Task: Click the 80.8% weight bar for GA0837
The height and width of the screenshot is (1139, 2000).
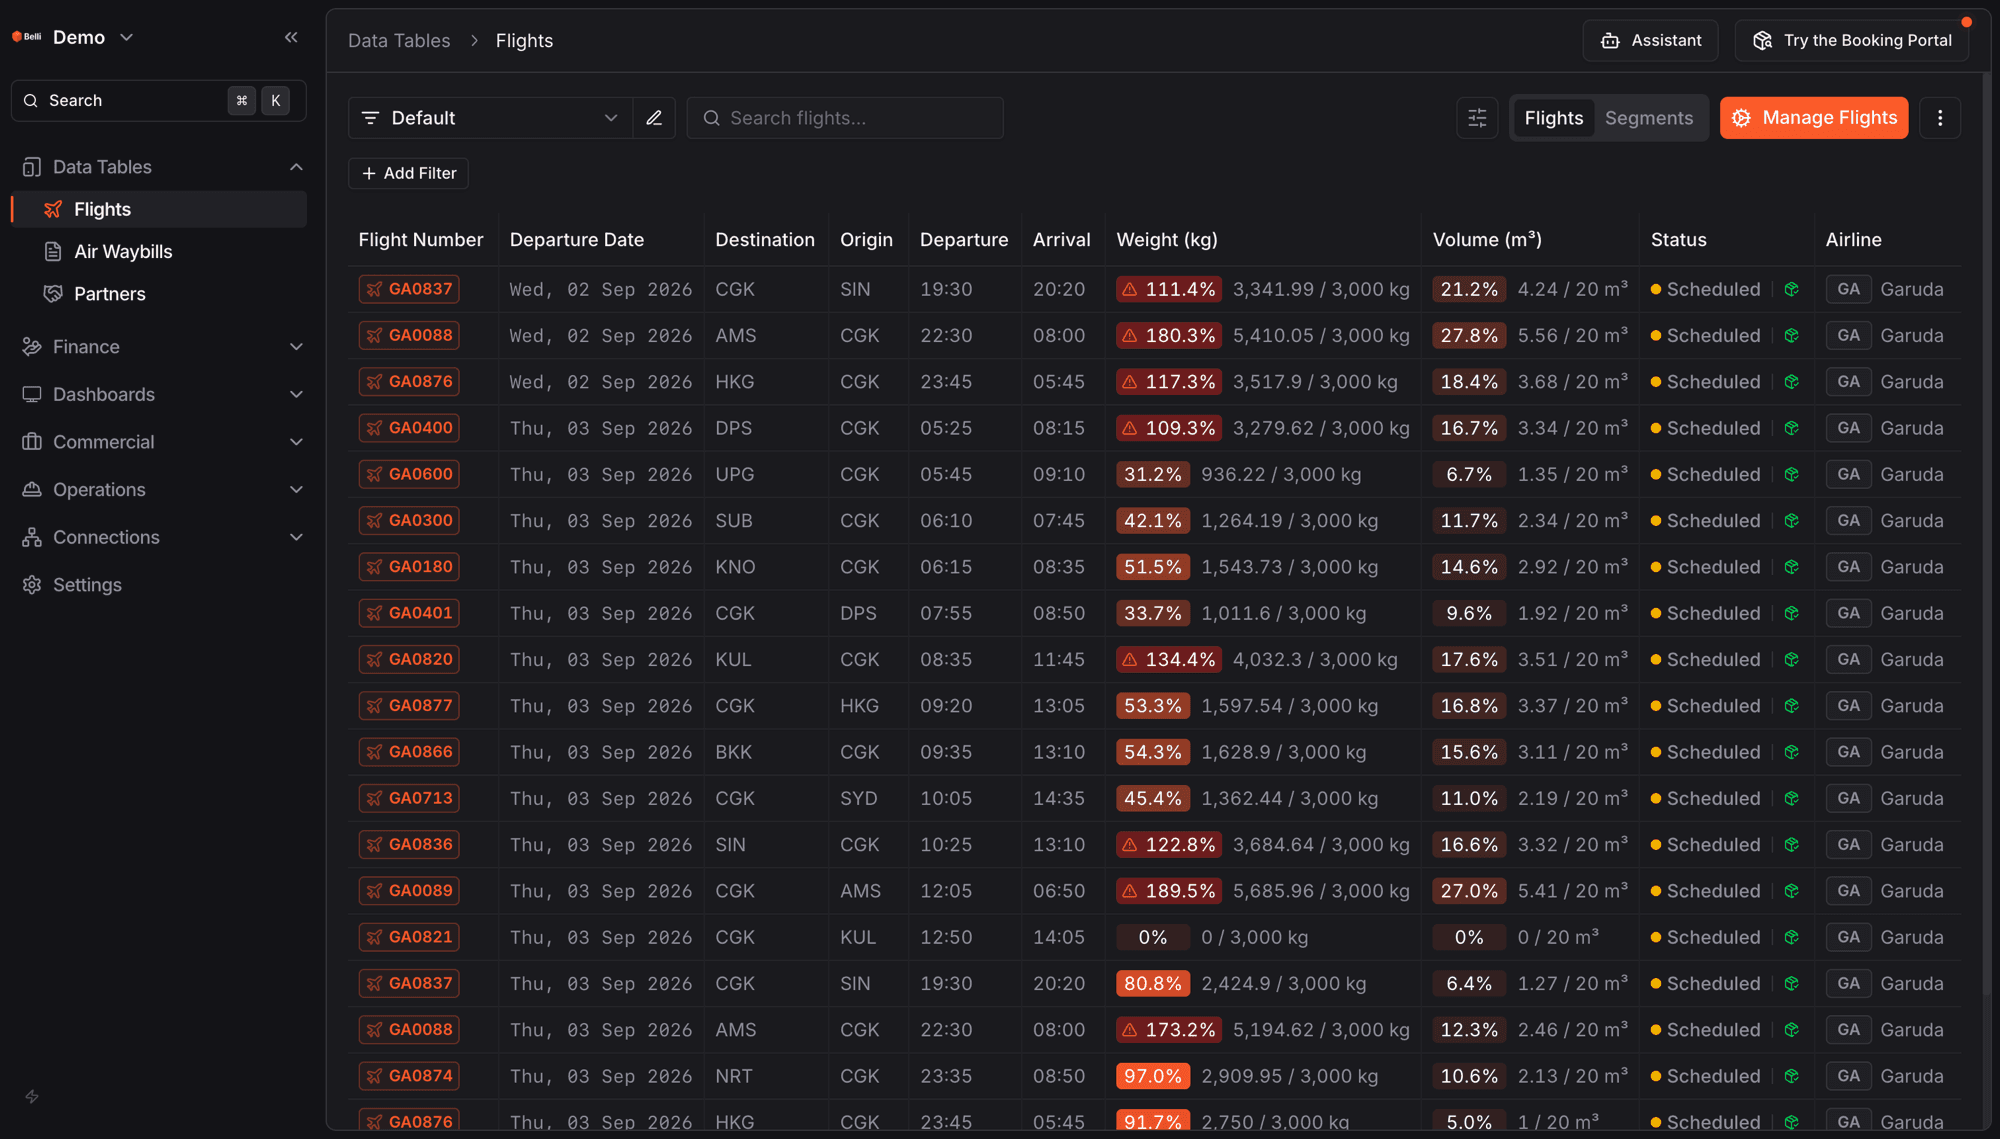Action: point(1153,984)
